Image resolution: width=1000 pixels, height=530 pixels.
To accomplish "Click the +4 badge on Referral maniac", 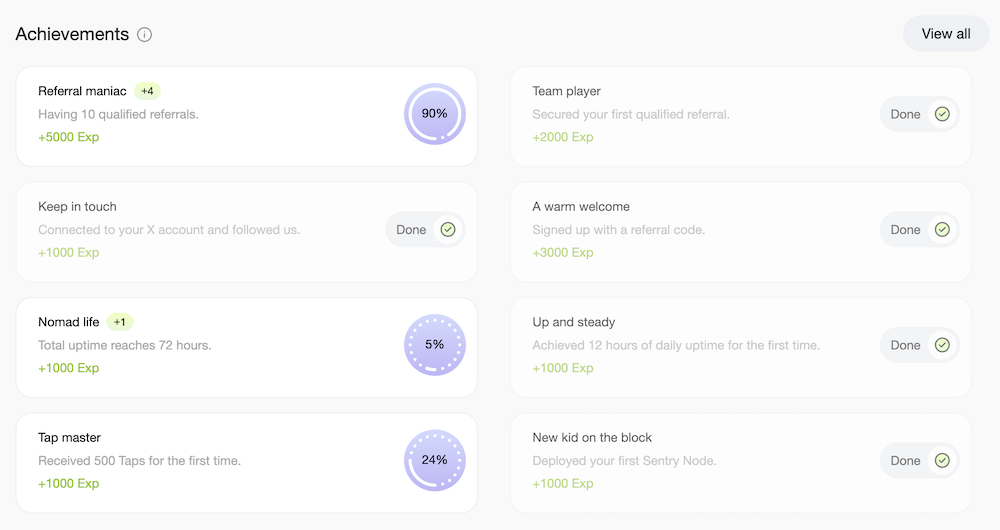I will pyautogui.click(x=147, y=91).
